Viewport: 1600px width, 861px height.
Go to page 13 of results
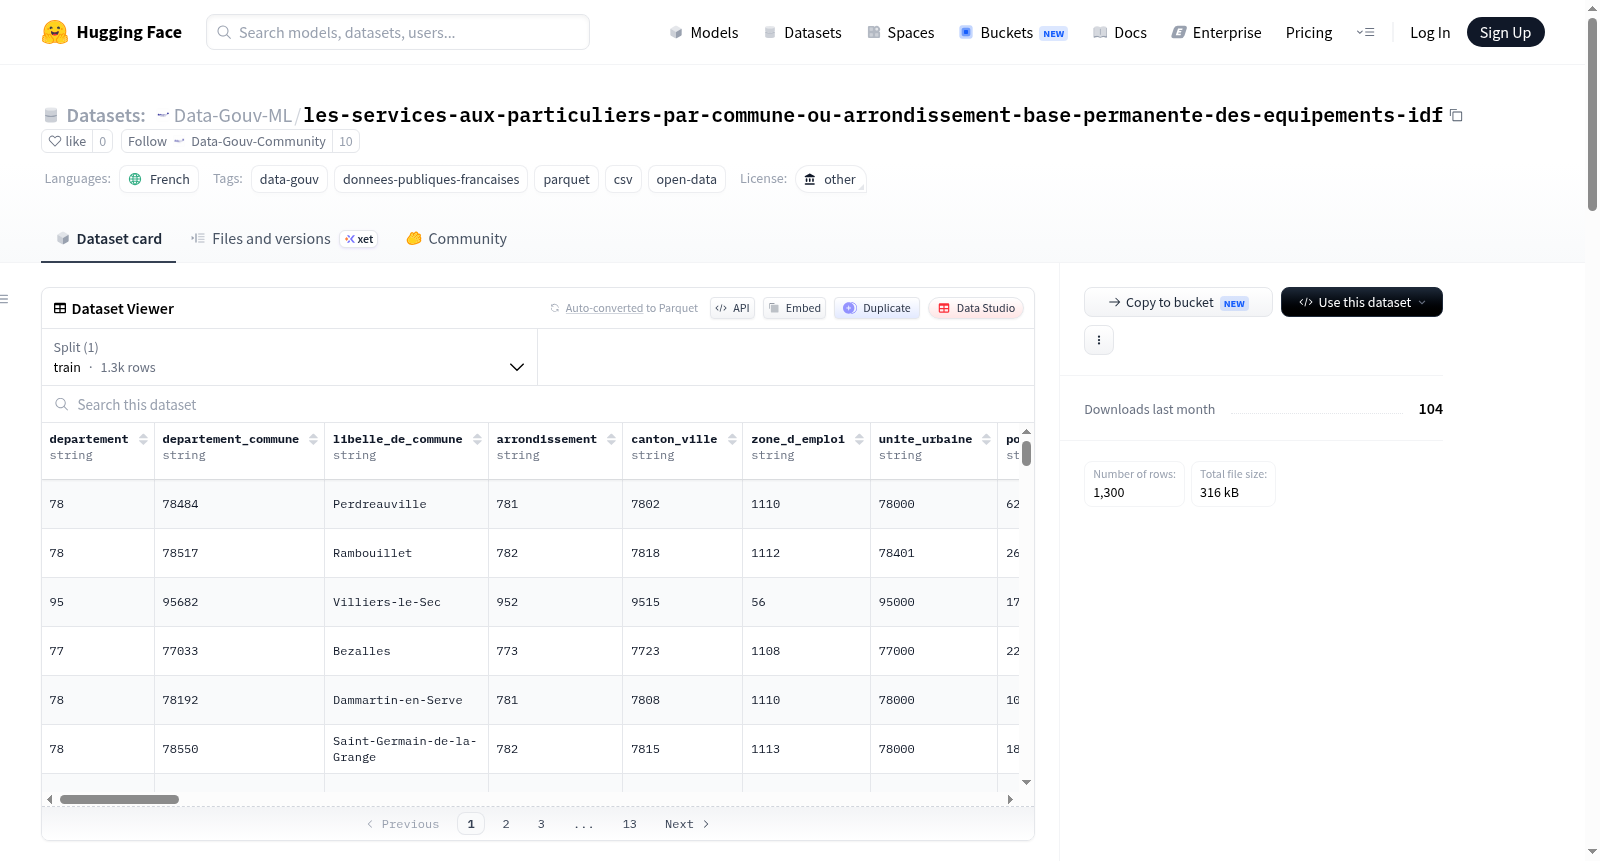[x=629, y=824]
